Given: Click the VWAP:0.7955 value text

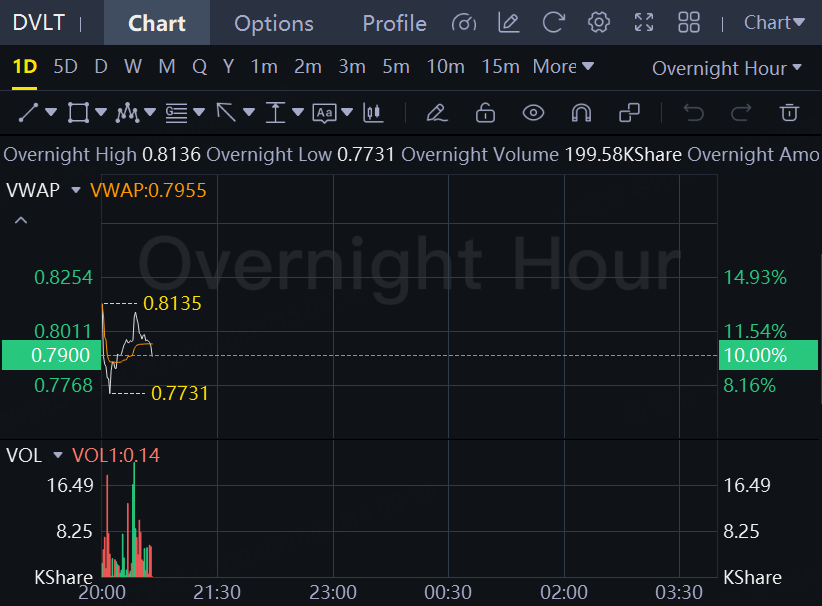Looking at the screenshot, I should pyautogui.click(x=148, y=190).
